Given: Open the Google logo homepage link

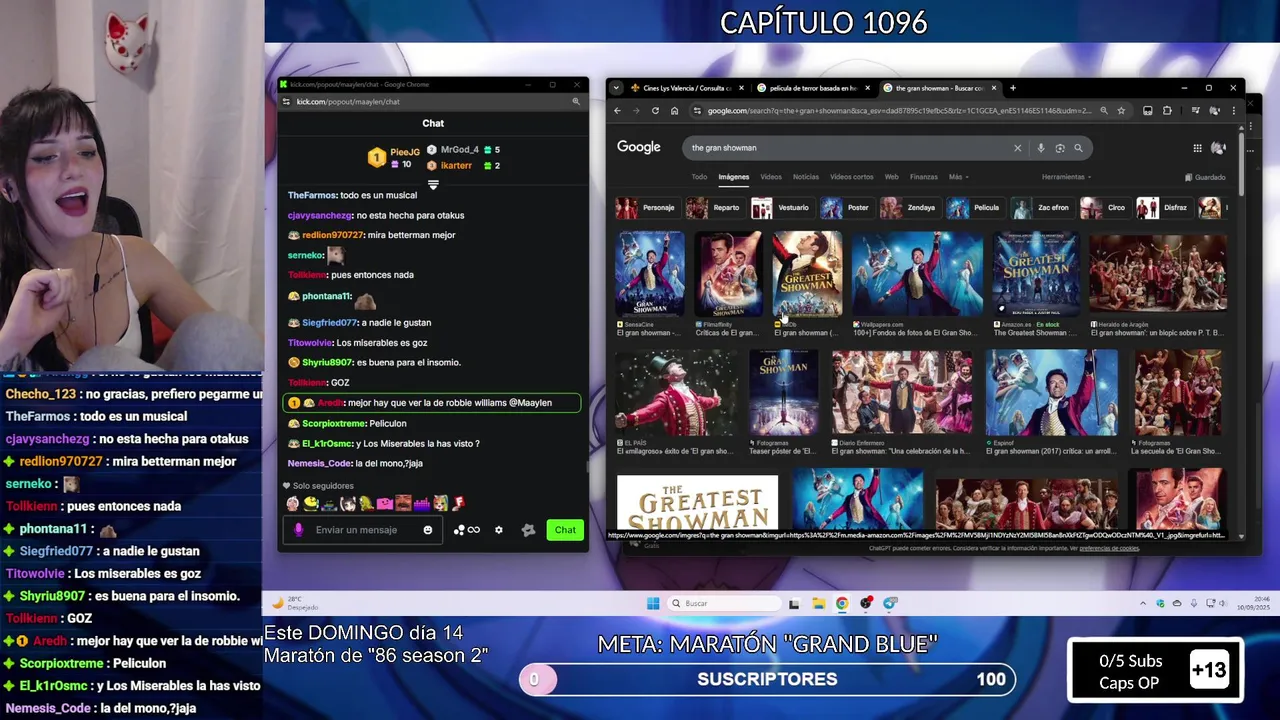Looking at the screenshot, I should (638, 147).
